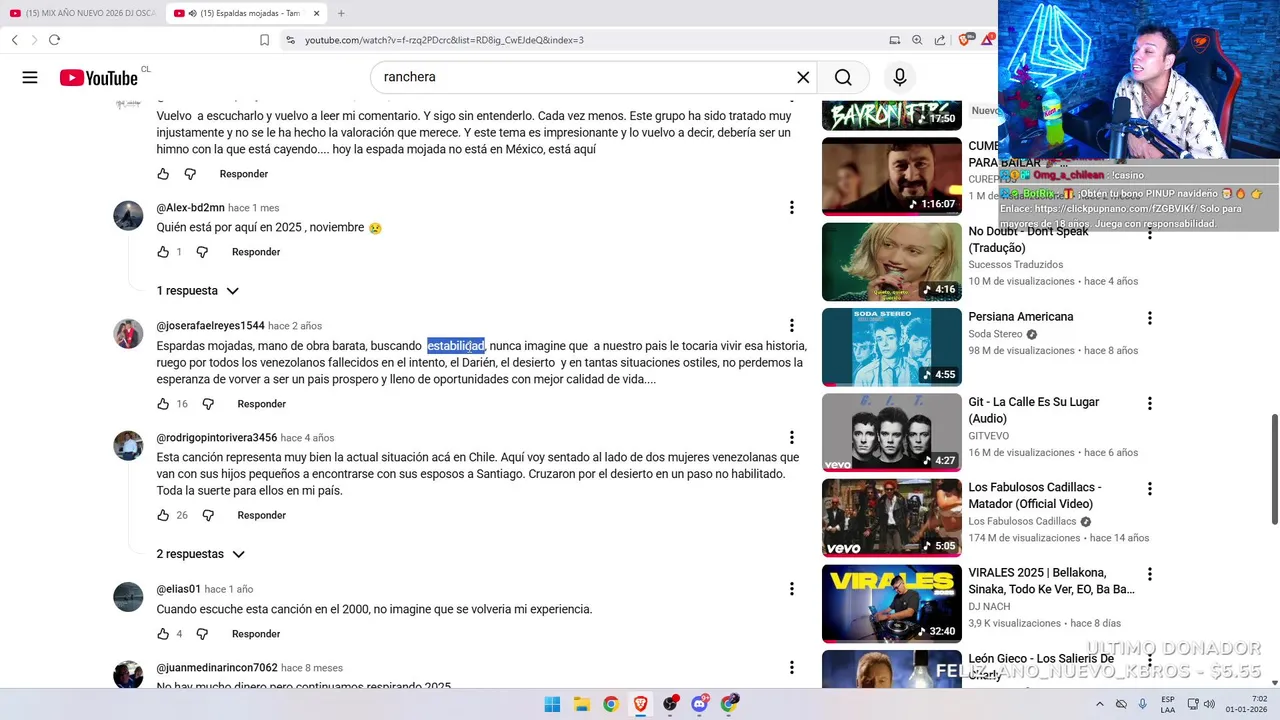Image resolution: width=1280 pixels, height=720 pixels.
Task: Click the page vertical scrollbar thumb
Action: [x=1273, y=467]
